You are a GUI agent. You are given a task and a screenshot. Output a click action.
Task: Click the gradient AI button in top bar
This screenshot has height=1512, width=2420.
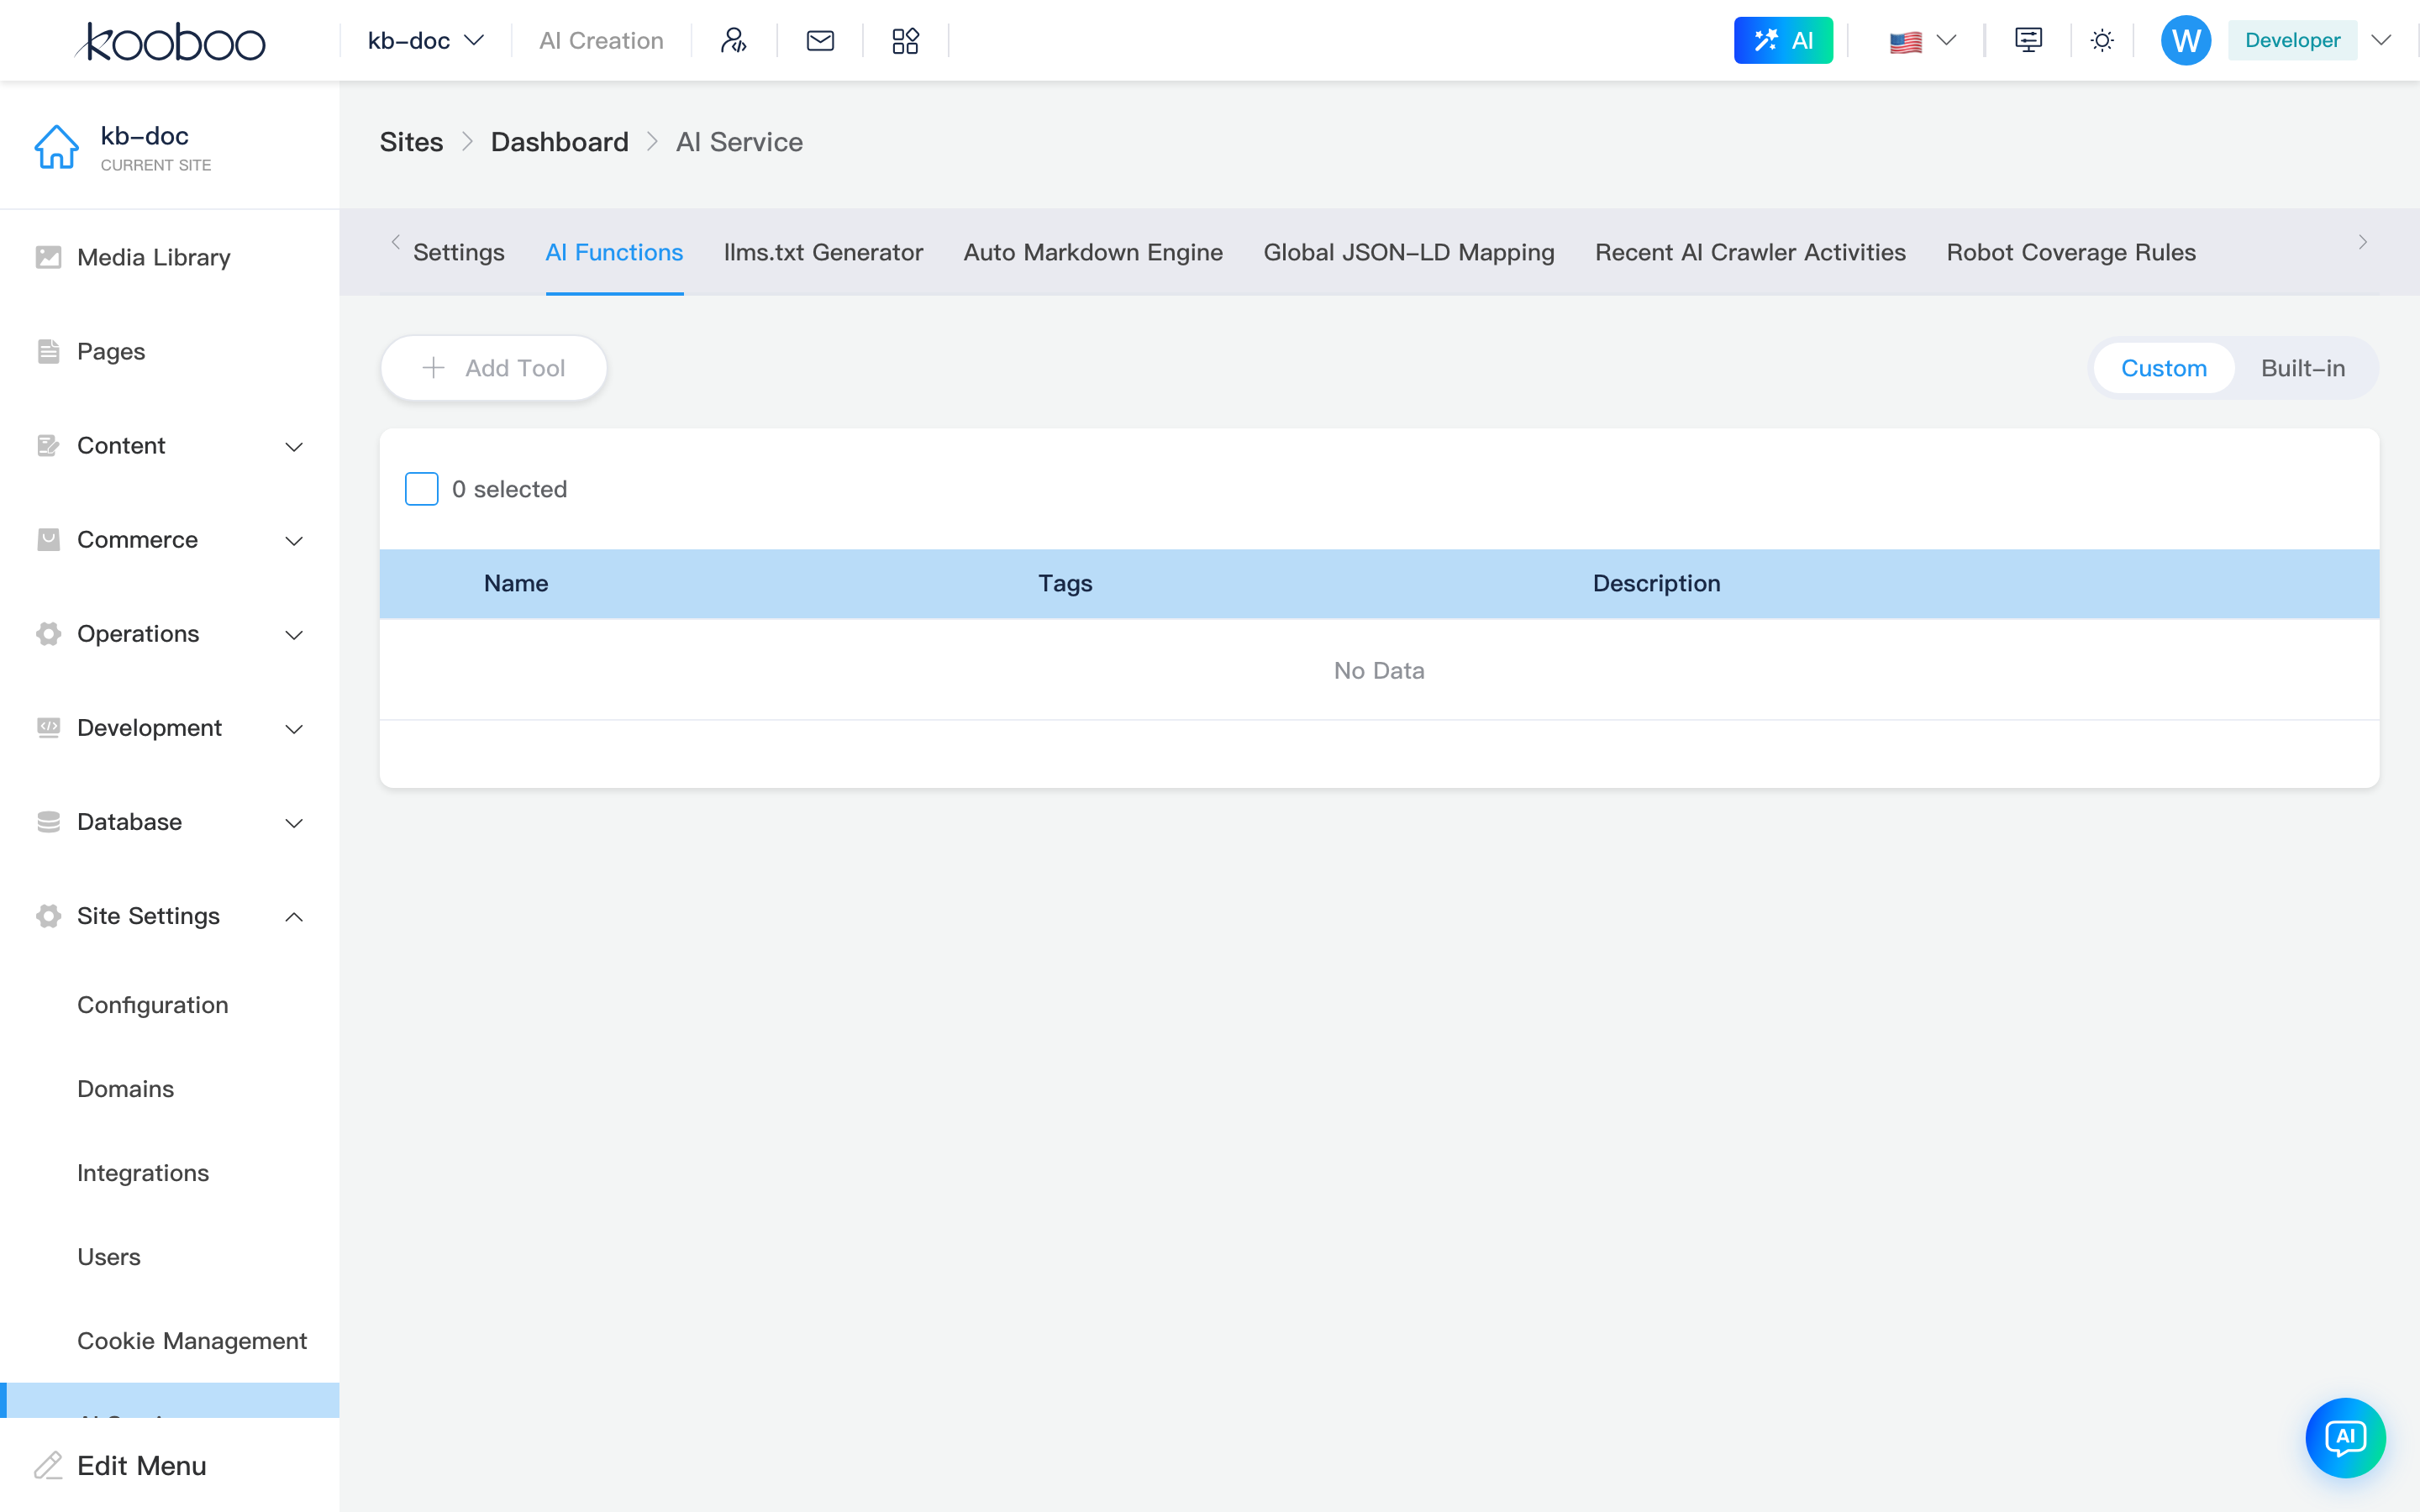pos(1783,40)
